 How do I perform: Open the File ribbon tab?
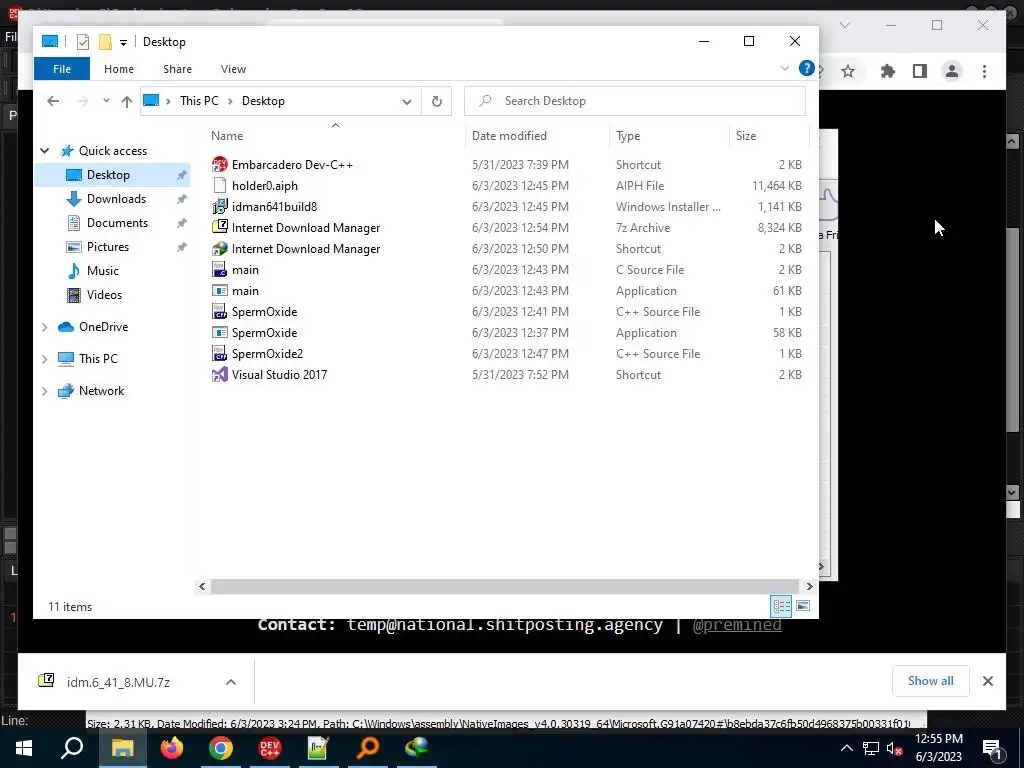62,69
